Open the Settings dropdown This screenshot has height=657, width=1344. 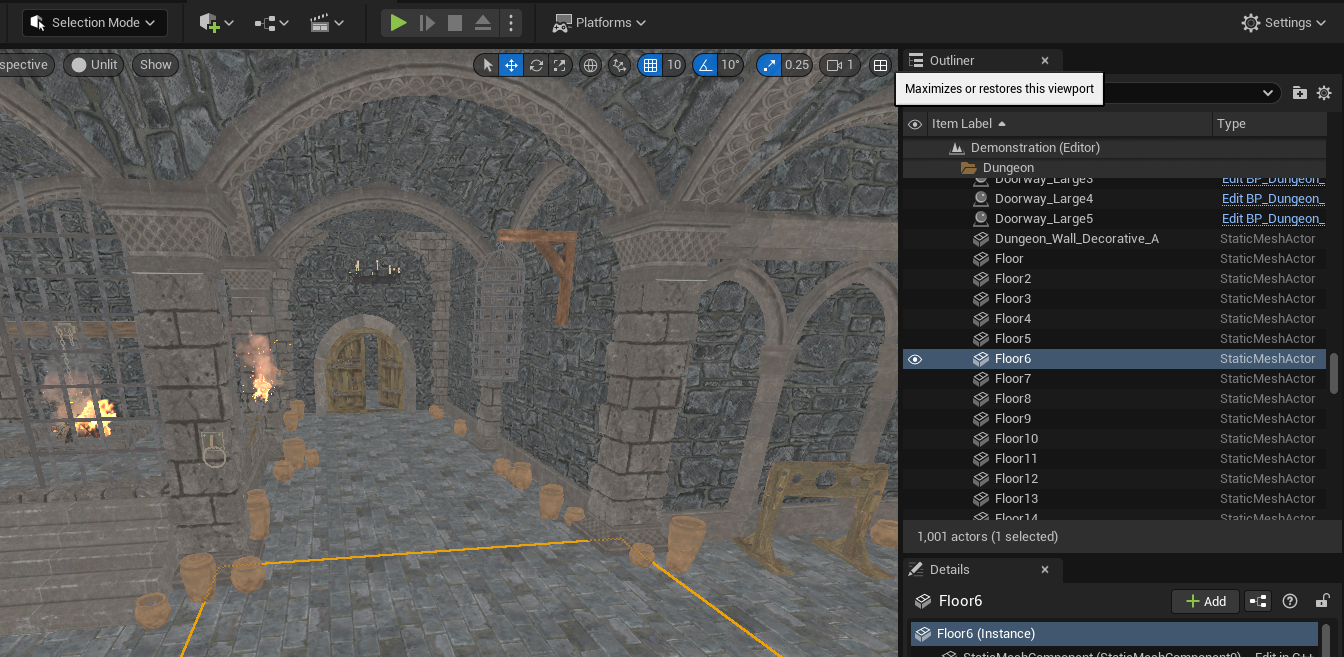[x=1284, y=22]
